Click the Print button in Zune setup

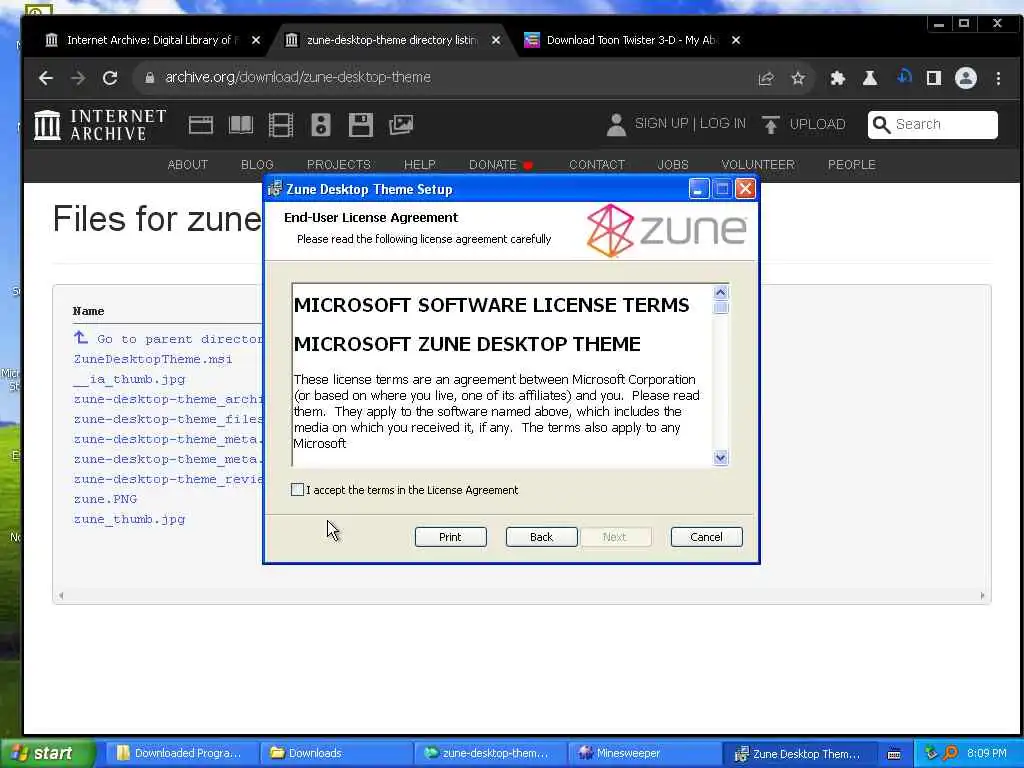click(450, 537)
